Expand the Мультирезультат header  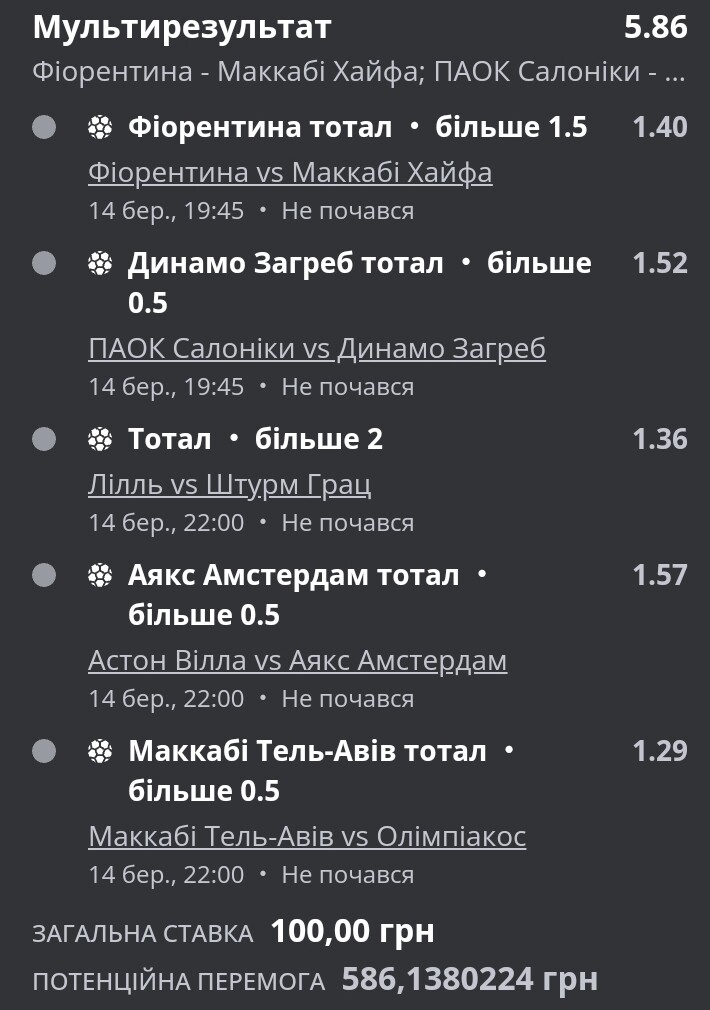coord(182,28)
